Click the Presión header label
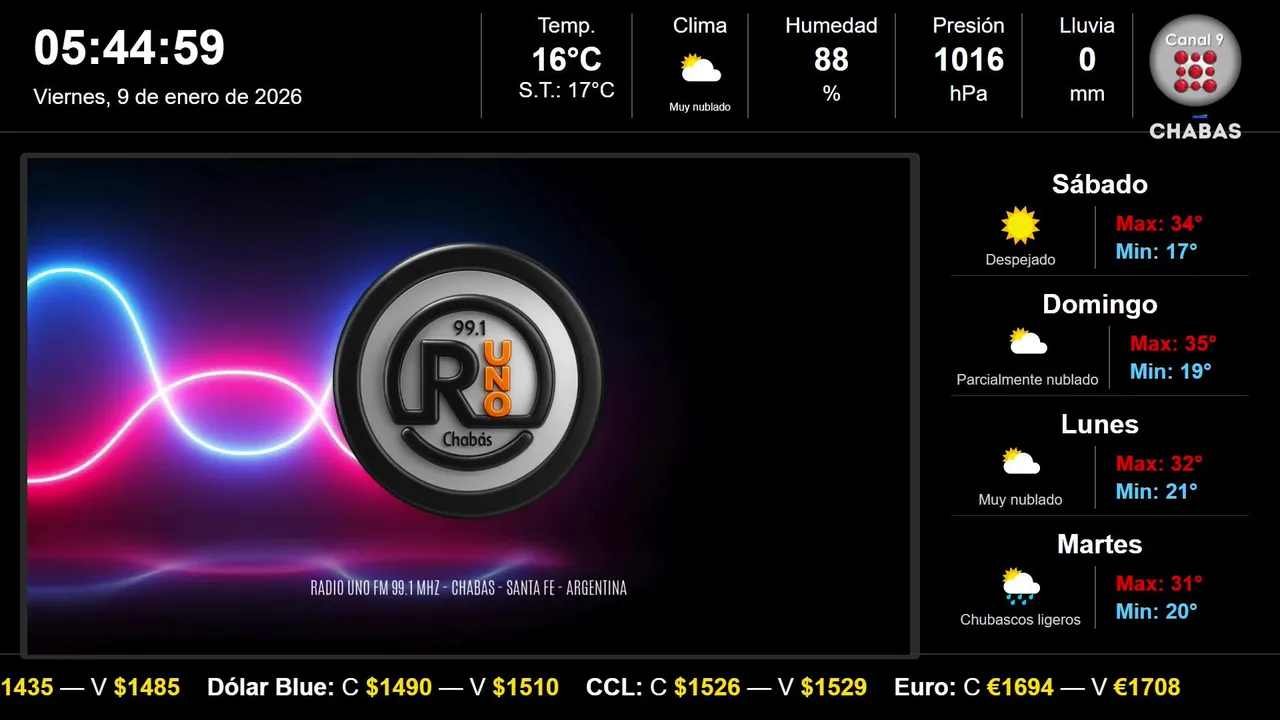 point(968,26)
